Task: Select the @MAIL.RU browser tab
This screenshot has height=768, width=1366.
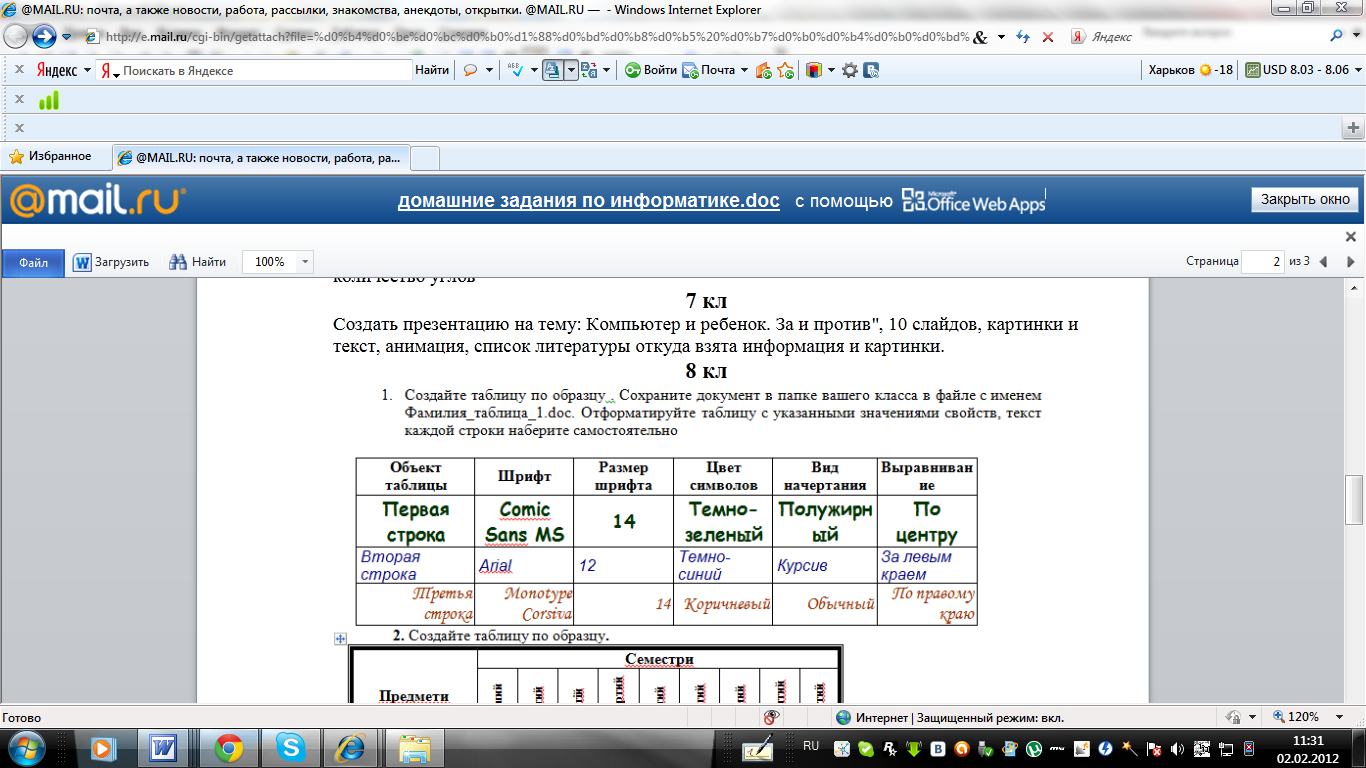Action: pos(260,158)
